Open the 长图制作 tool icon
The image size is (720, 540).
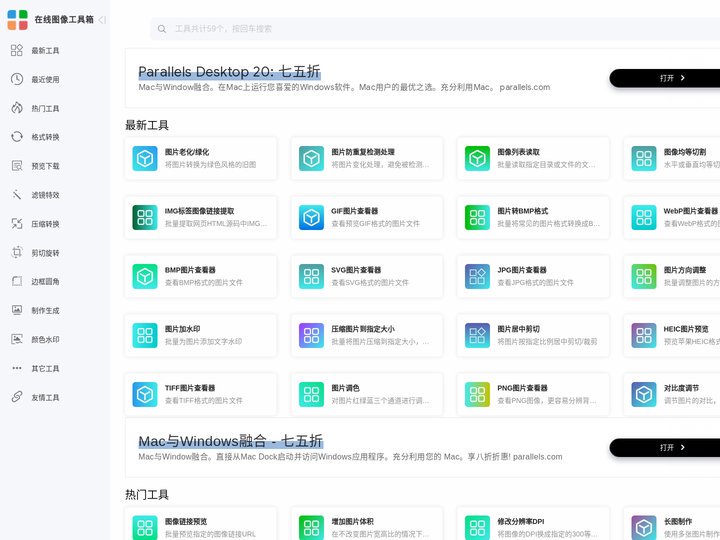644,528
